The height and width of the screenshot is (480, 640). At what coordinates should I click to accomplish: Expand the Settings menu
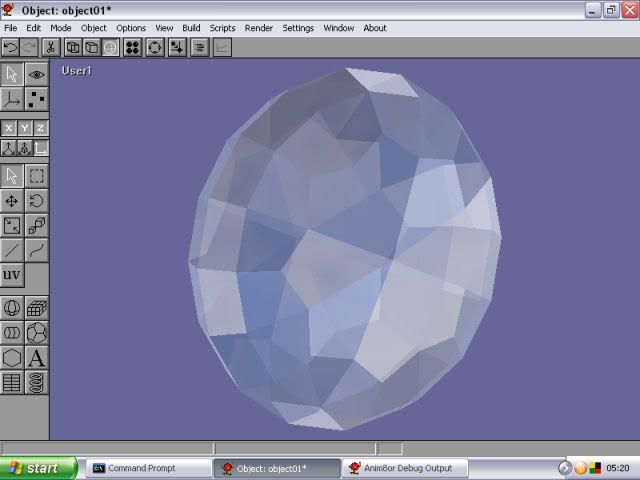[x=298, y=28]
